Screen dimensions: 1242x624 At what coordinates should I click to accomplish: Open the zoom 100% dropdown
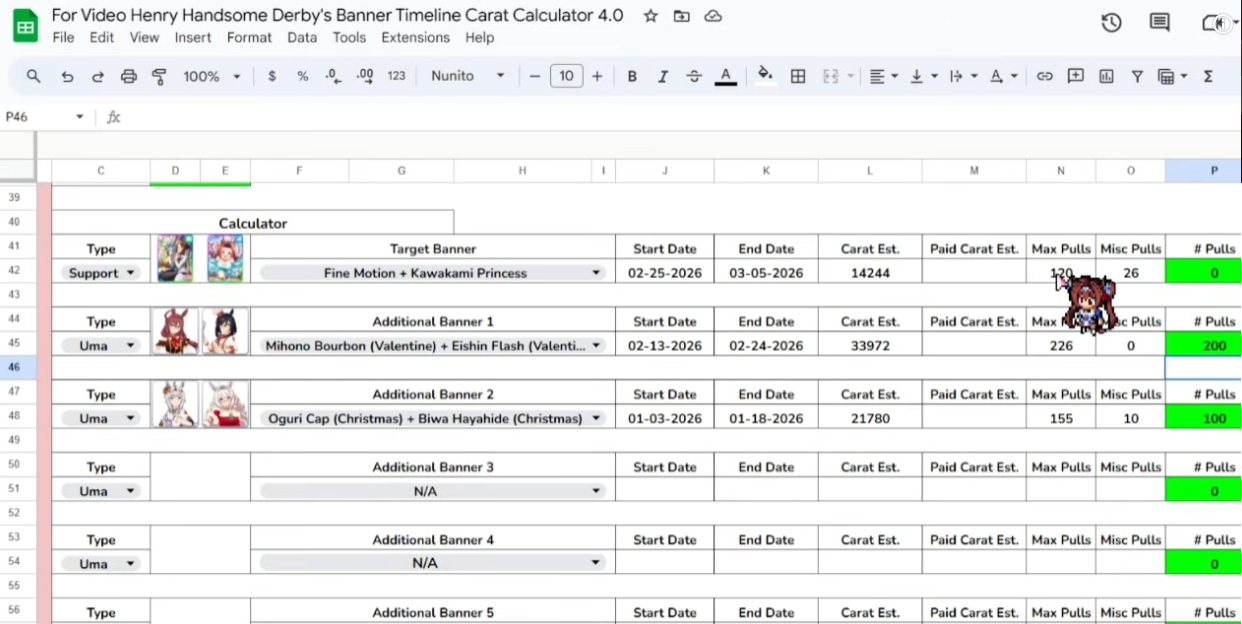[212, 76]
